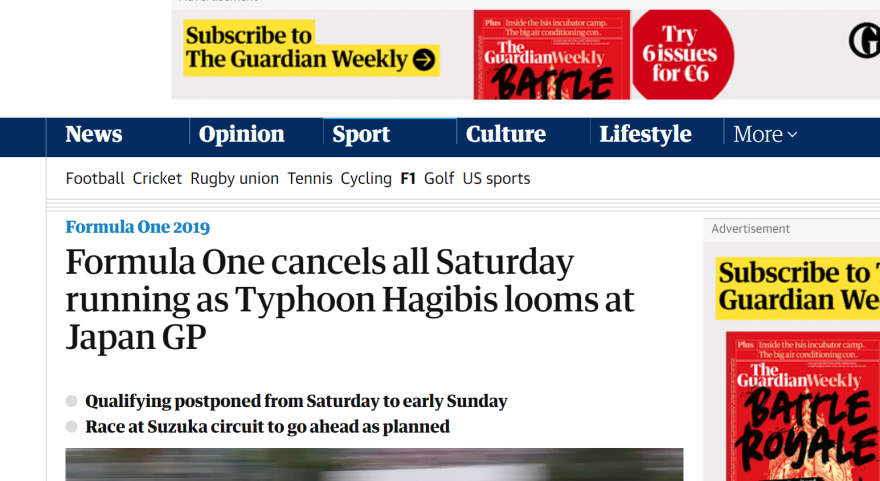This screenshot has height=481, width=880.
Task: Navigate to the Cycling subsection
Action: click(366, 178)
